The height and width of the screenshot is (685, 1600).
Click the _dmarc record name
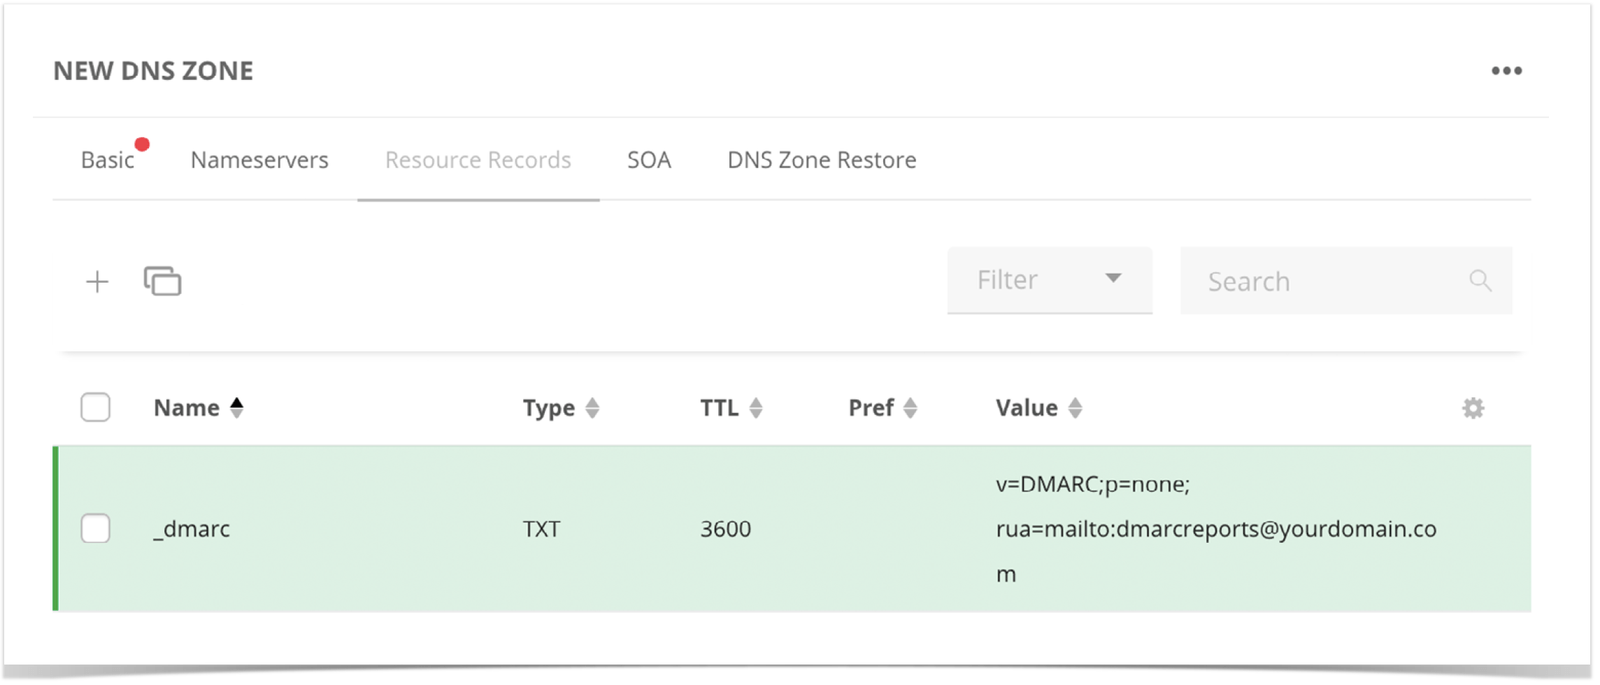coord(191,529)
